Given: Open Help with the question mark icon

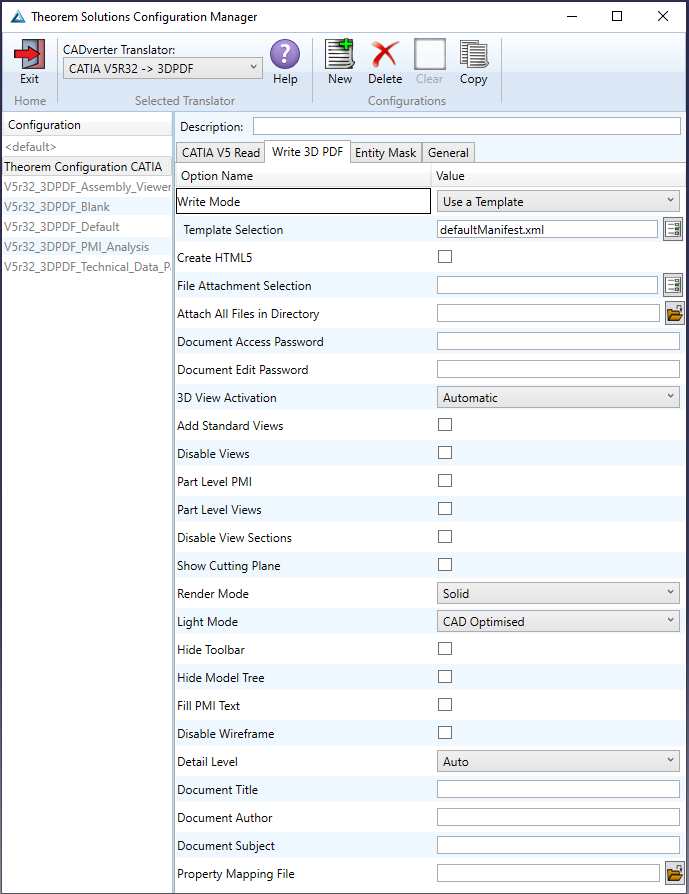Looking at the screenshot, I should click(285, 54).
